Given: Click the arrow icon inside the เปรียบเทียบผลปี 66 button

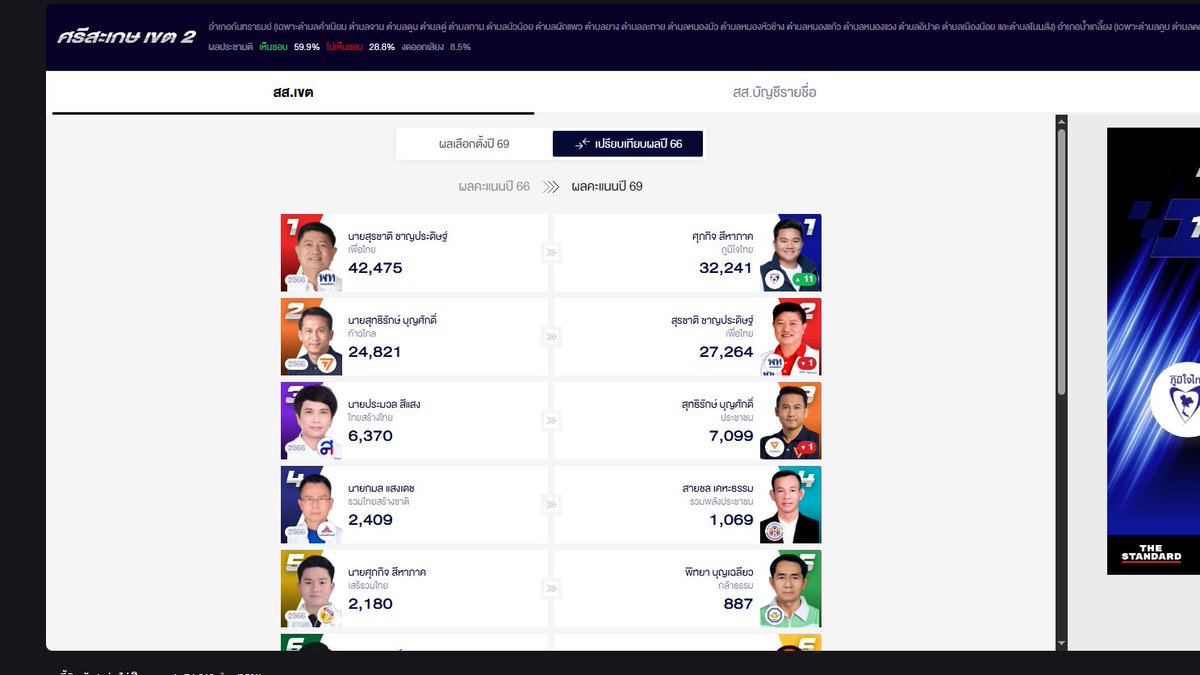Looking at the screenshot, I should pos(583,143).
